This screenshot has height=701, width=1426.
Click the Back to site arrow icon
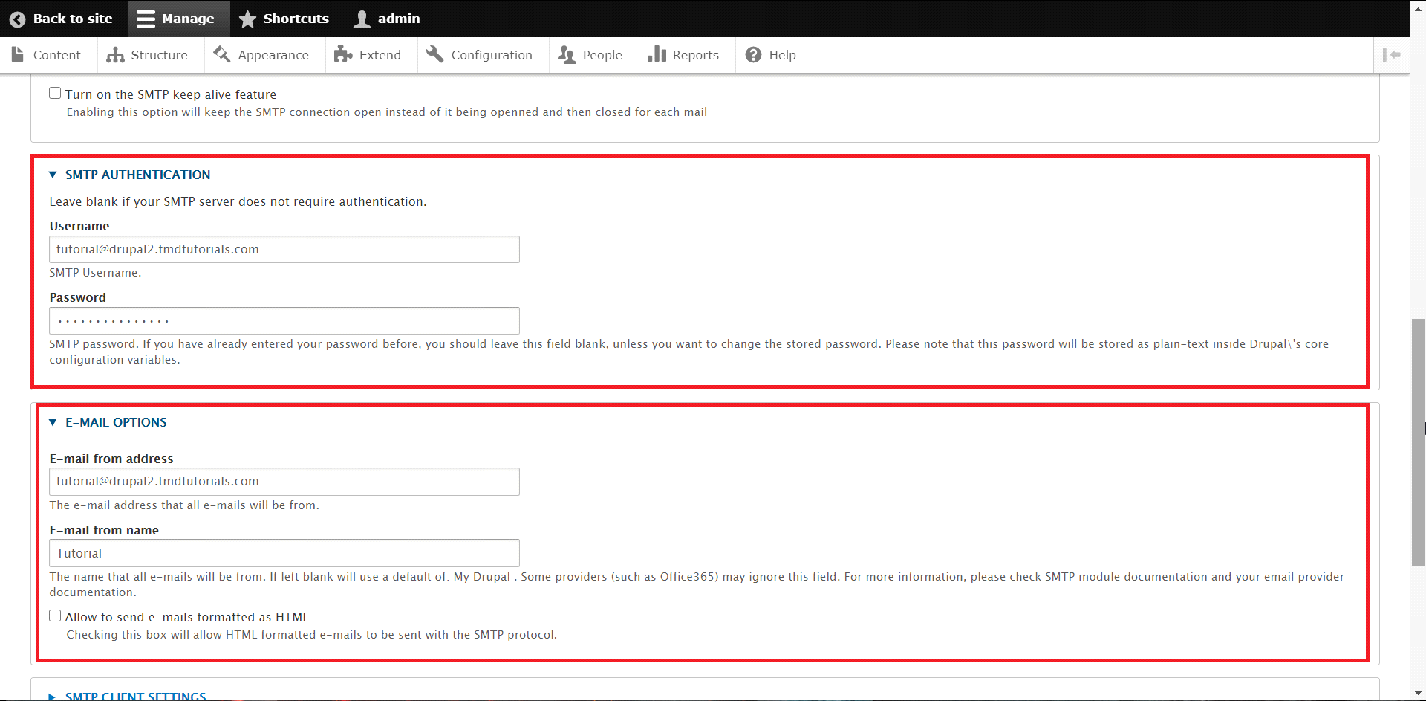[x=17, y=19]
